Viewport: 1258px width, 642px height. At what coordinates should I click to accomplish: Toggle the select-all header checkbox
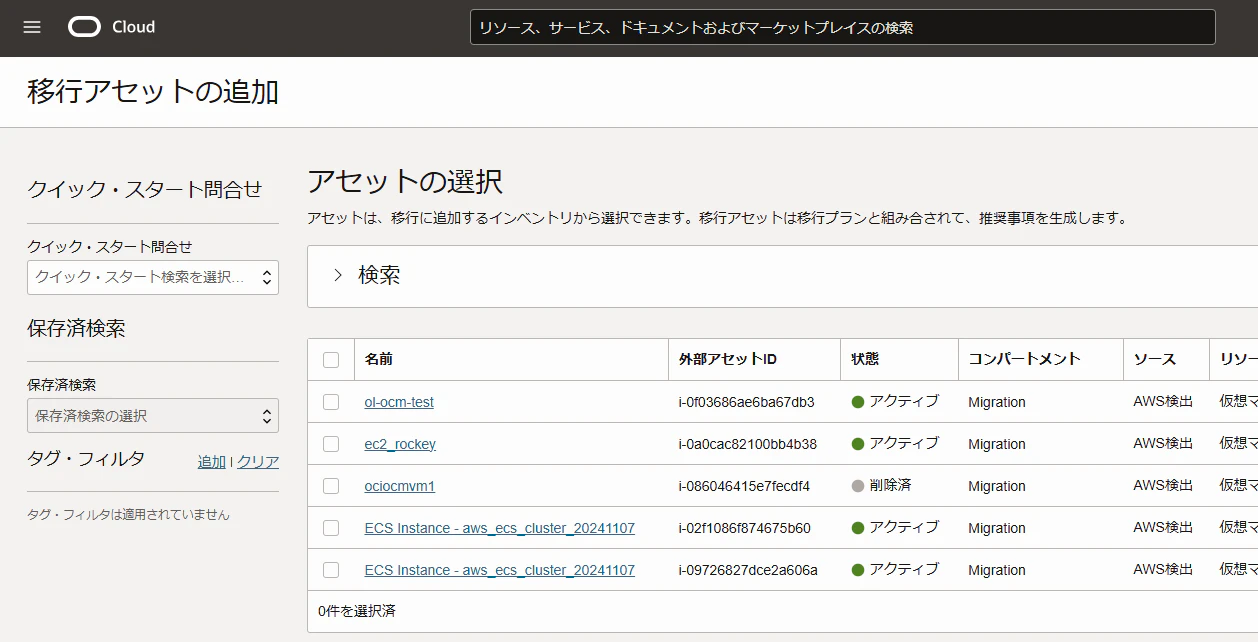[x=331, y=360]
